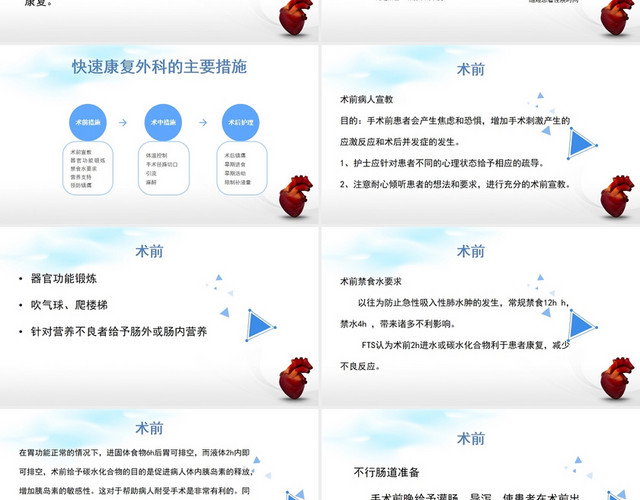Click the 术前禁食水要求 heading
The width and height of the screenshot is (640, 500).
[x=371, y=282]
